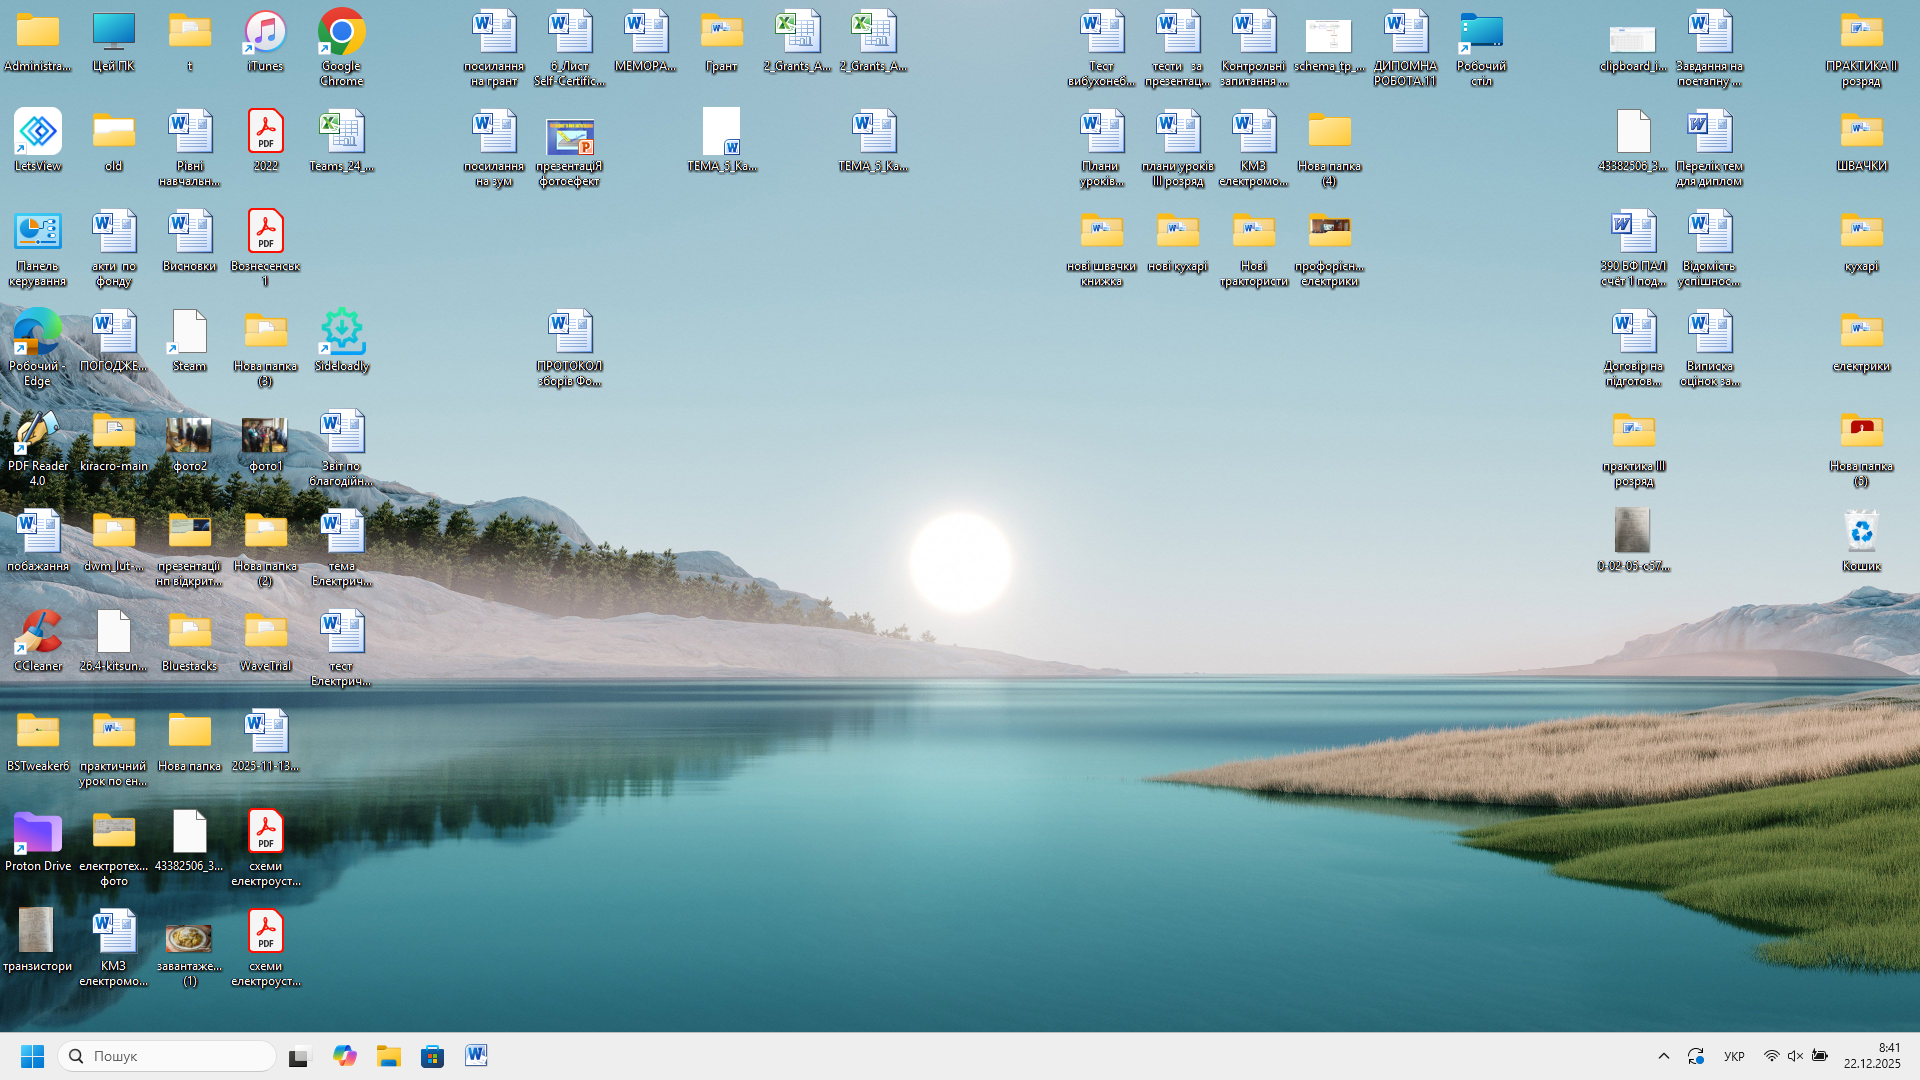Screen dimensions: 1920x1080
Task: Open the clock and date flyout
Action: click(x=1871, y=1056)
